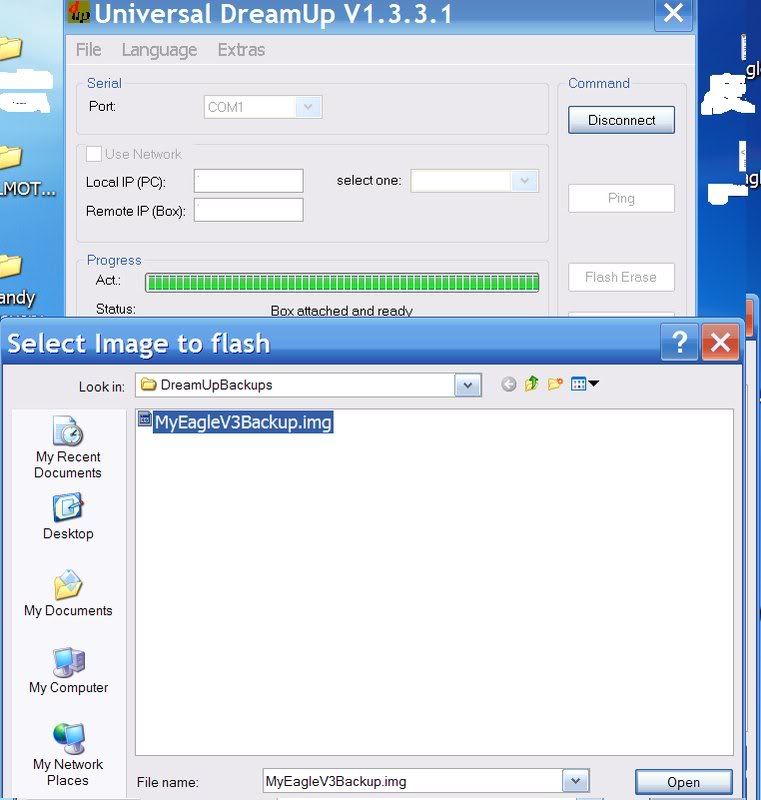Open My Documents location
761x800 pixels.
(x=68, y=593)
